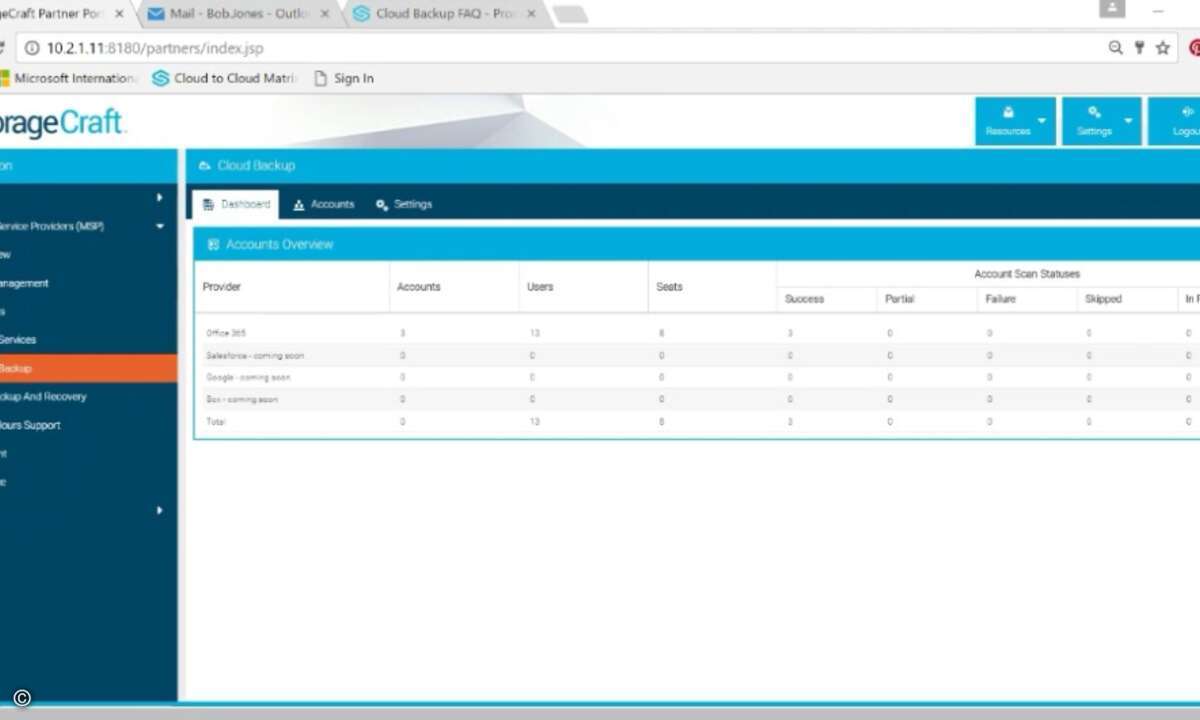The width and height of the screenshot is (1200, 720).
Task: Click the zoom magnifier icon in address bar
Action: 1116,48
